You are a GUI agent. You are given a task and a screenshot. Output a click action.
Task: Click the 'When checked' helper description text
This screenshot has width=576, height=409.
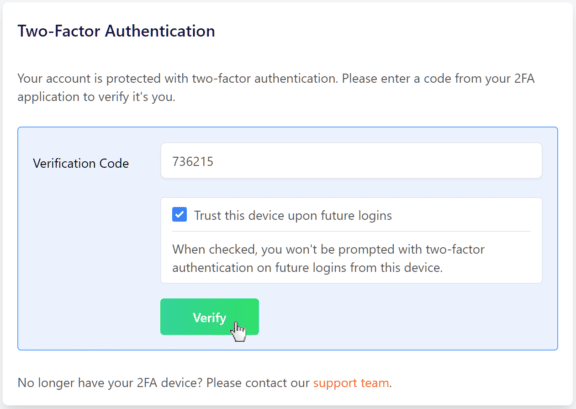tap(328, 258)
